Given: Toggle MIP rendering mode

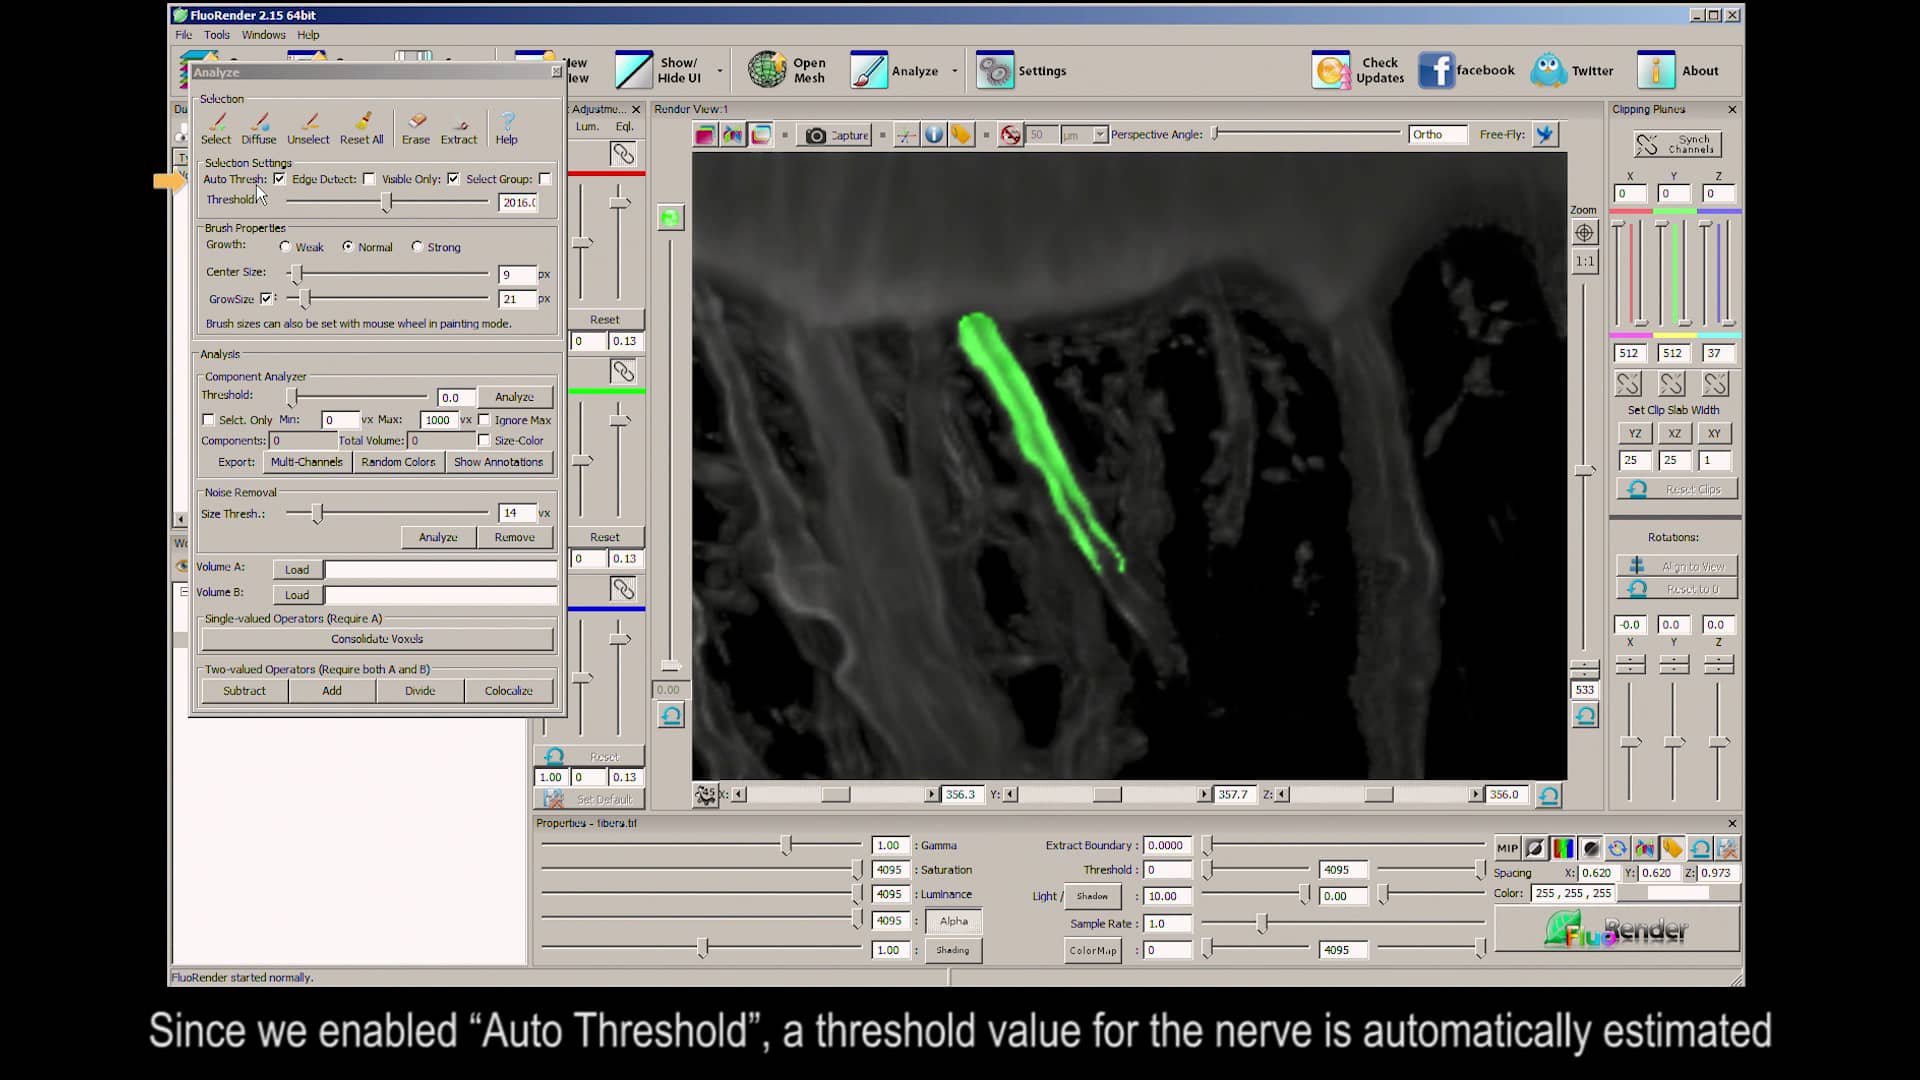Looking at the screenshot, I should pos(1507,848).
